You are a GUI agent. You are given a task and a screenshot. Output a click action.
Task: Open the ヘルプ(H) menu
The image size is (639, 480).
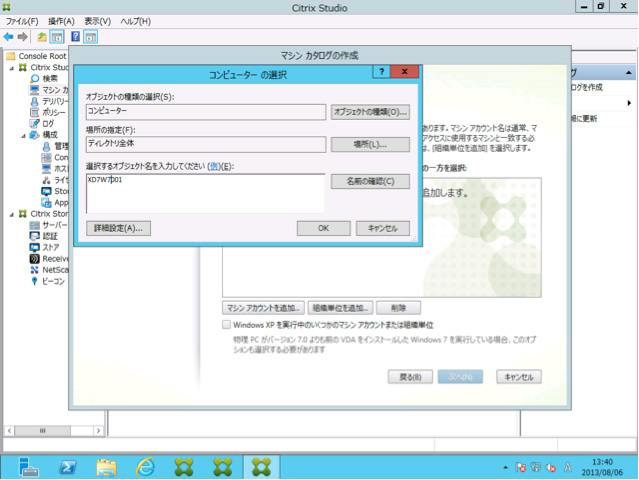point(135,21)
